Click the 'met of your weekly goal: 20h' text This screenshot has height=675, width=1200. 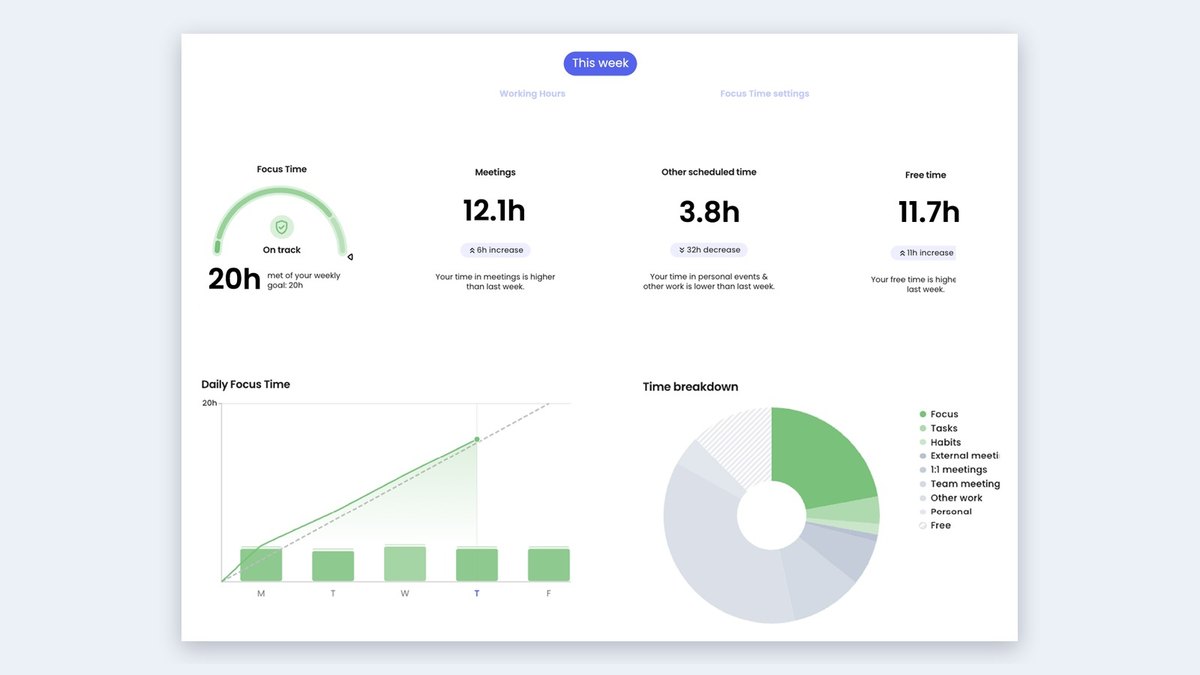(304, 280)
